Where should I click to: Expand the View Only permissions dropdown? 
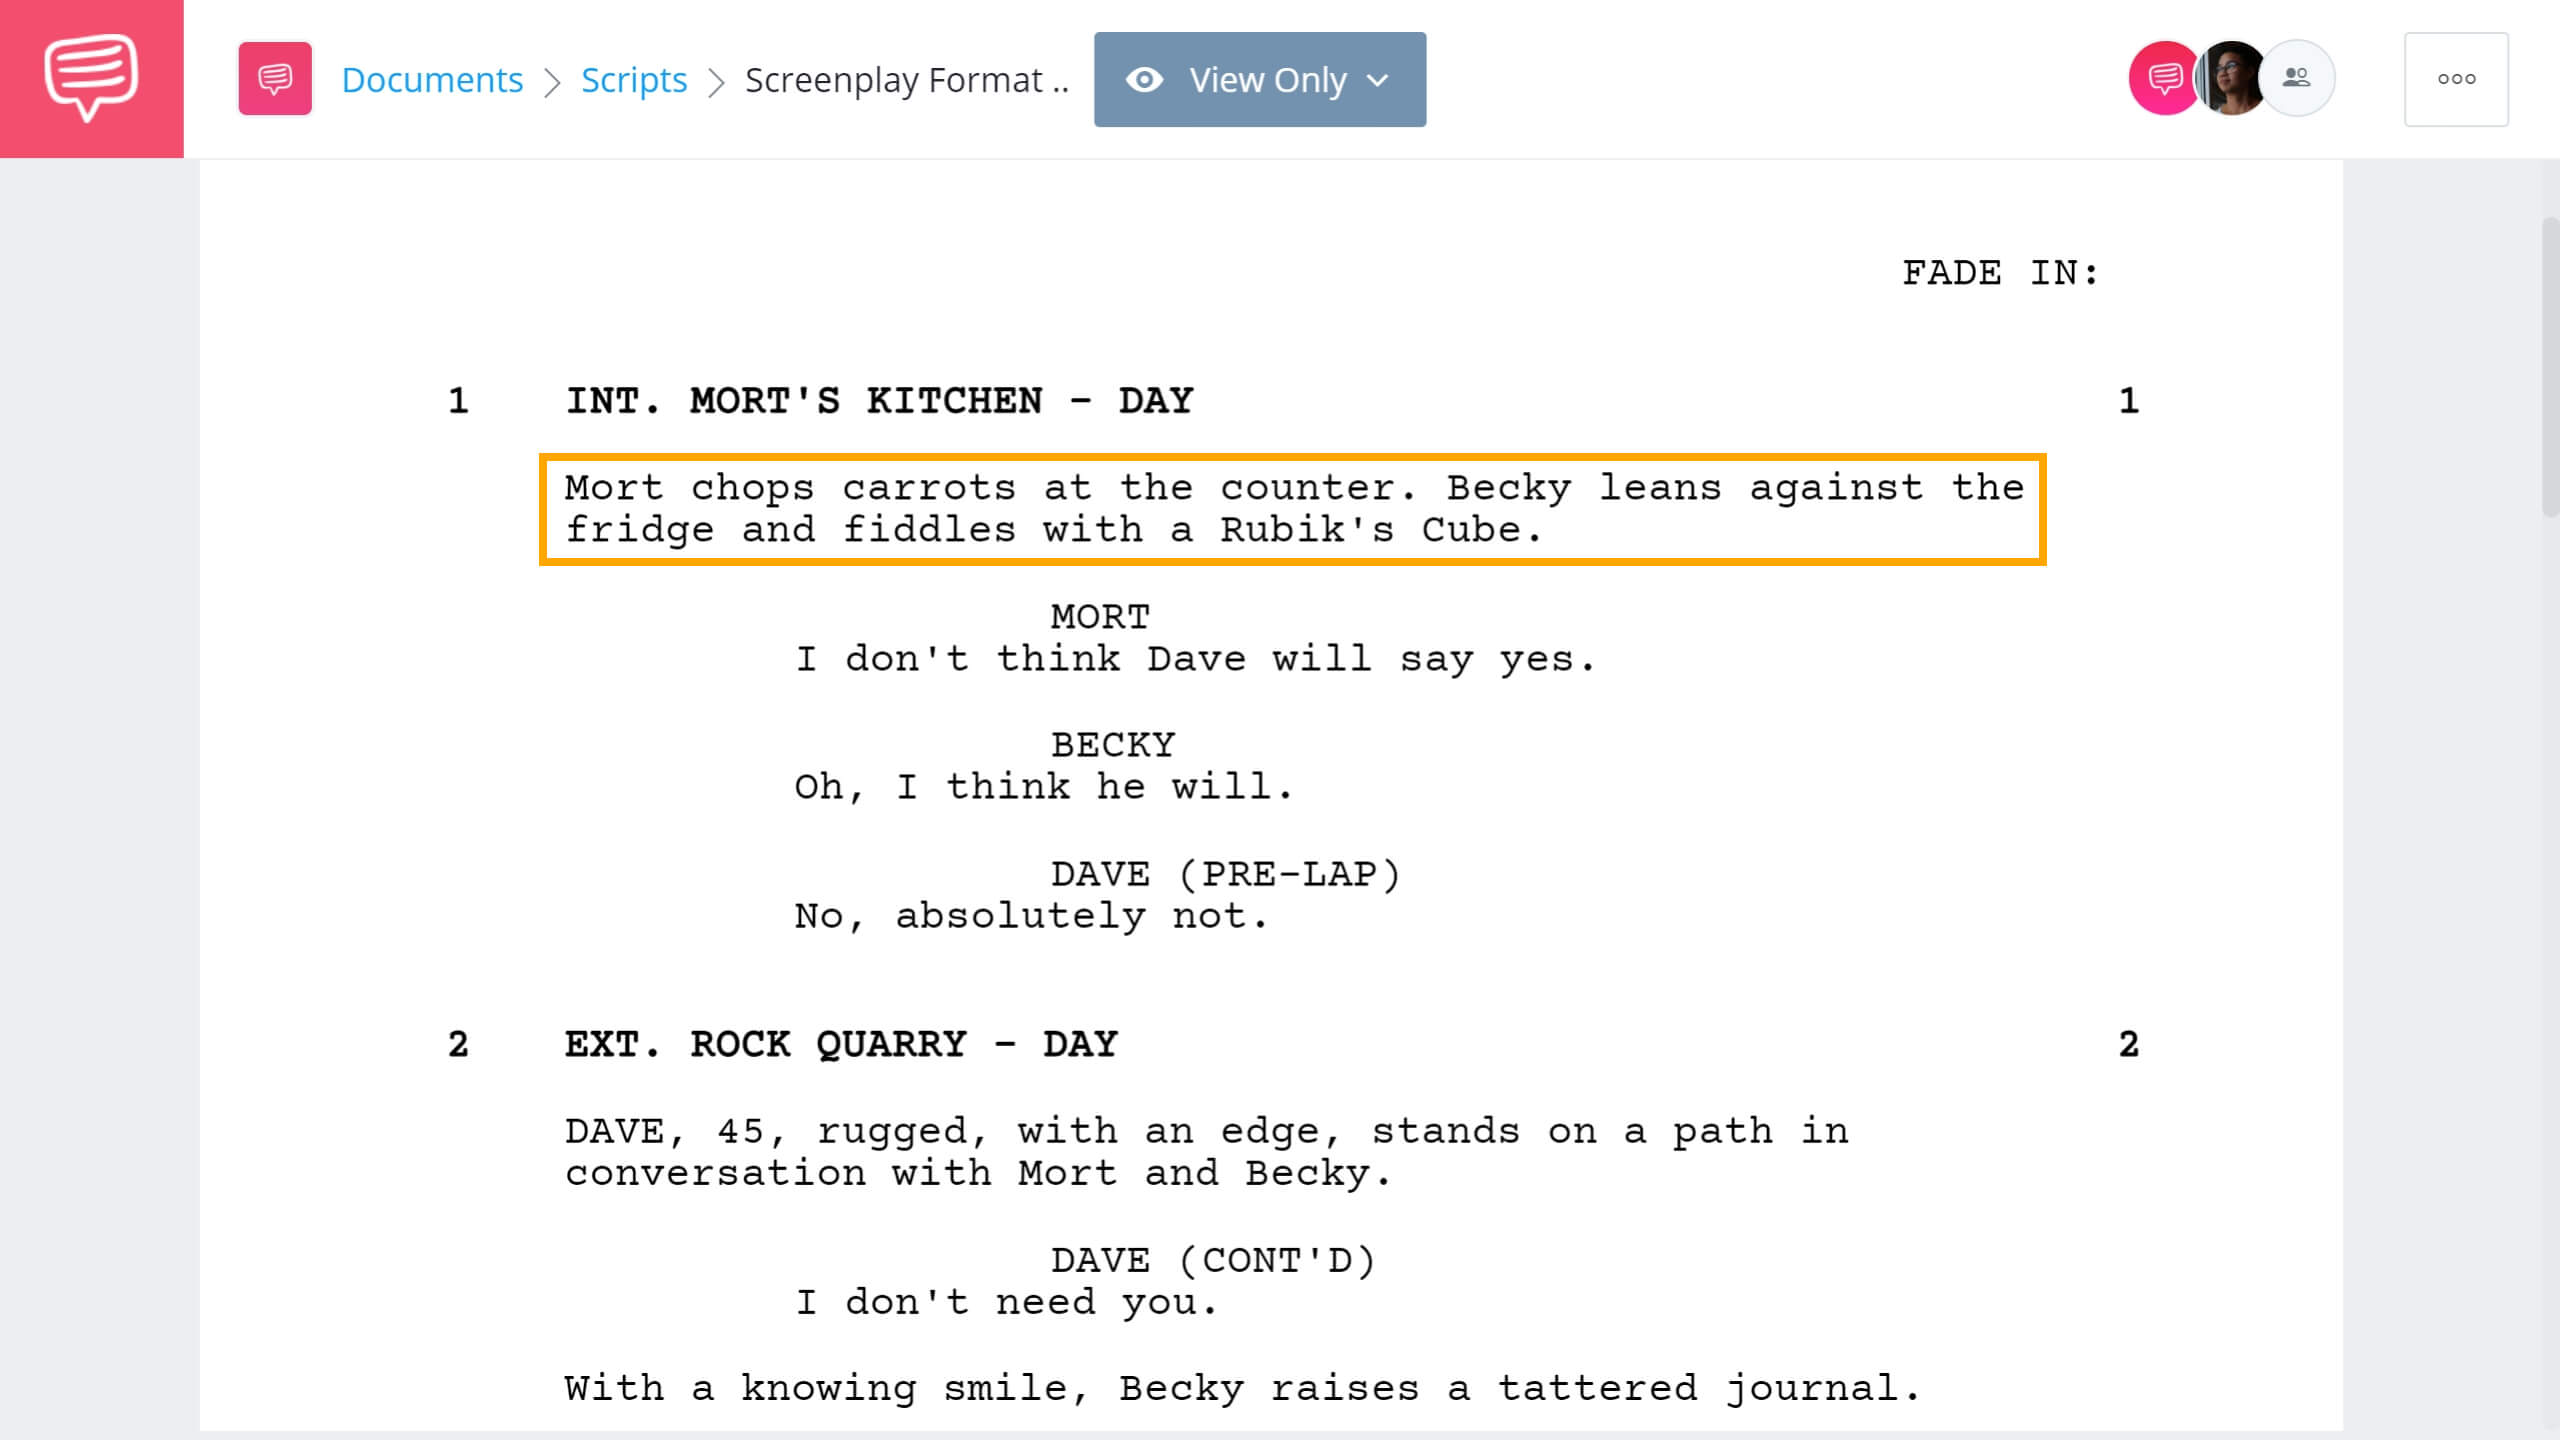1380,79
